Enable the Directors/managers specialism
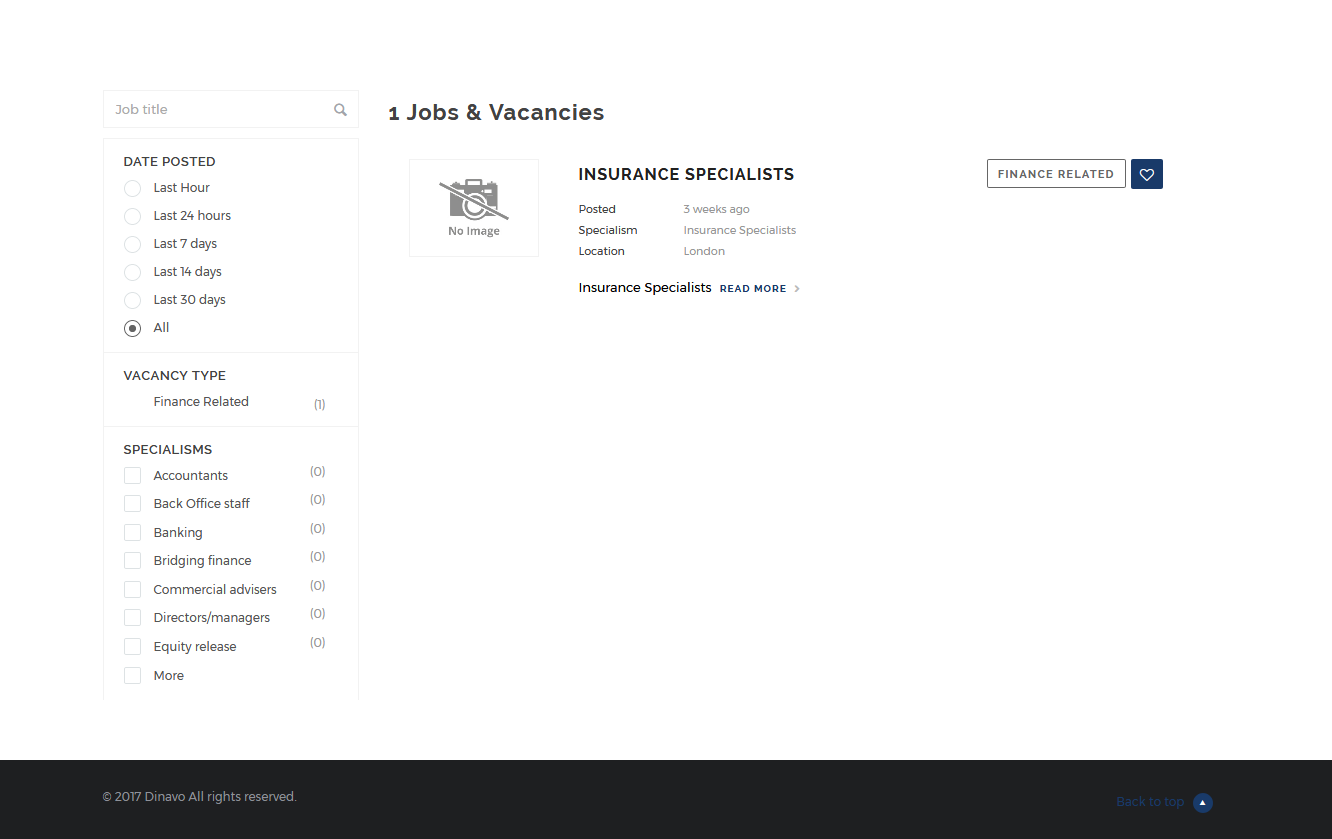Viewport: 1332px width, 839px height. pyautogui.click(x=132, y=617)
